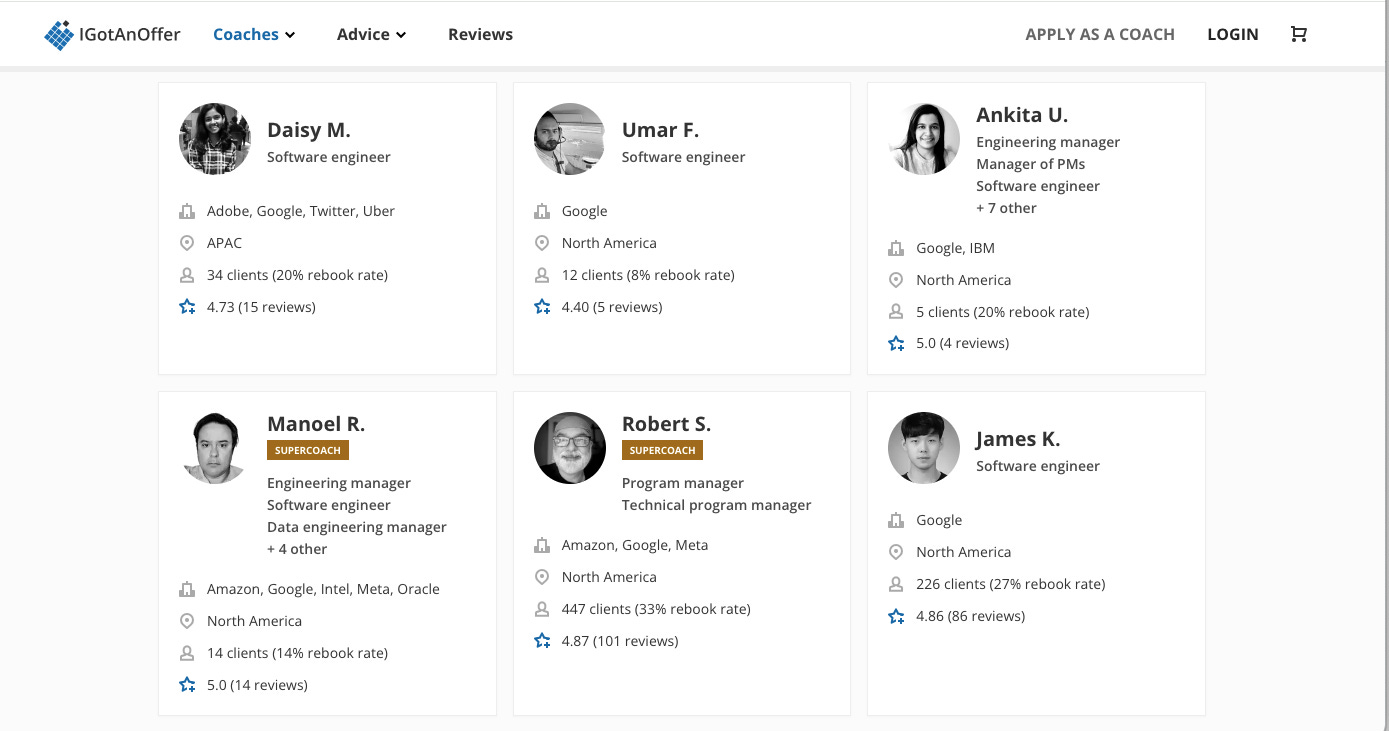Viewport: 1389px width, 731px height.
Task: Click location pin icon beside APAC
Action: click(187, 243)
